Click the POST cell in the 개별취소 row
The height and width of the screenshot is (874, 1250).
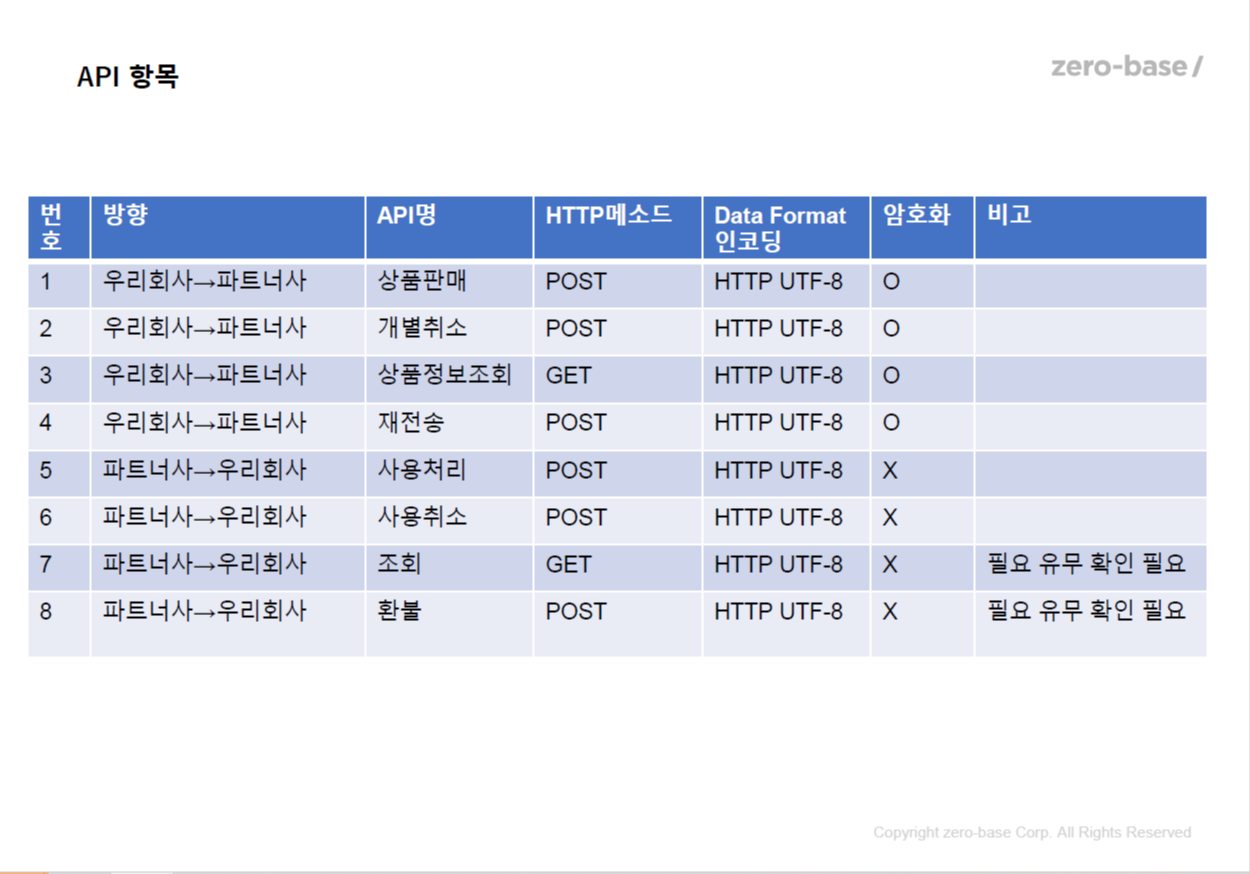618,331
